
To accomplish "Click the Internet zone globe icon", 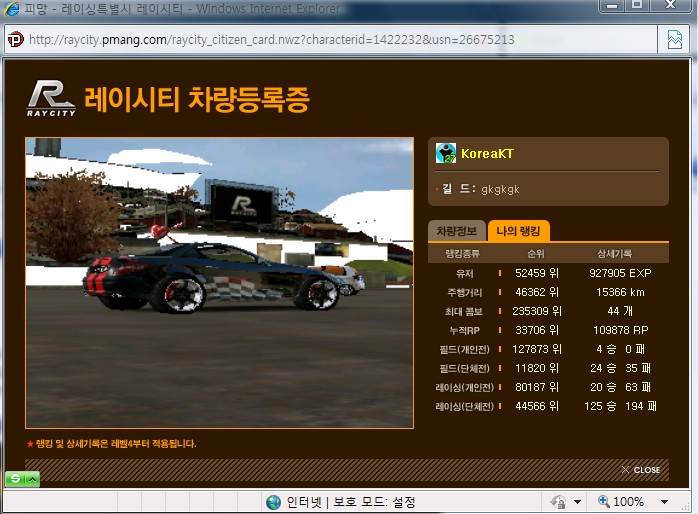I will click(x=273, y=502).
